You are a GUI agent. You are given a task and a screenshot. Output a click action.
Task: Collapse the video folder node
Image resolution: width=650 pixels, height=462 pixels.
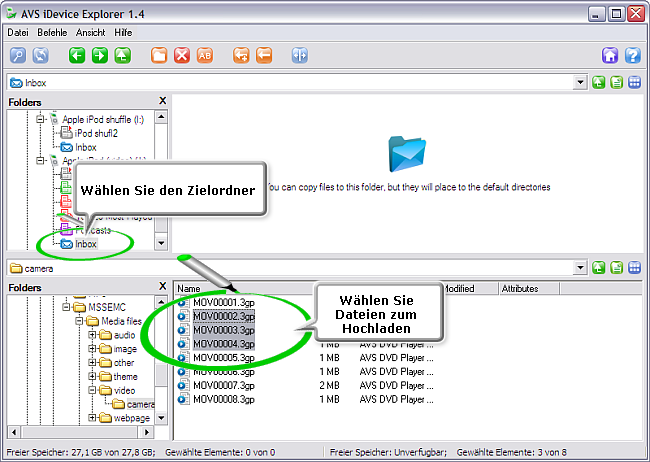pyautogui.click(x=92, y=390)
